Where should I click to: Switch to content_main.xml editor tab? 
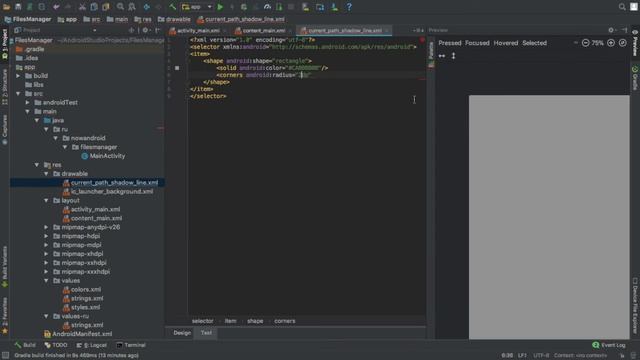(263, 31)
